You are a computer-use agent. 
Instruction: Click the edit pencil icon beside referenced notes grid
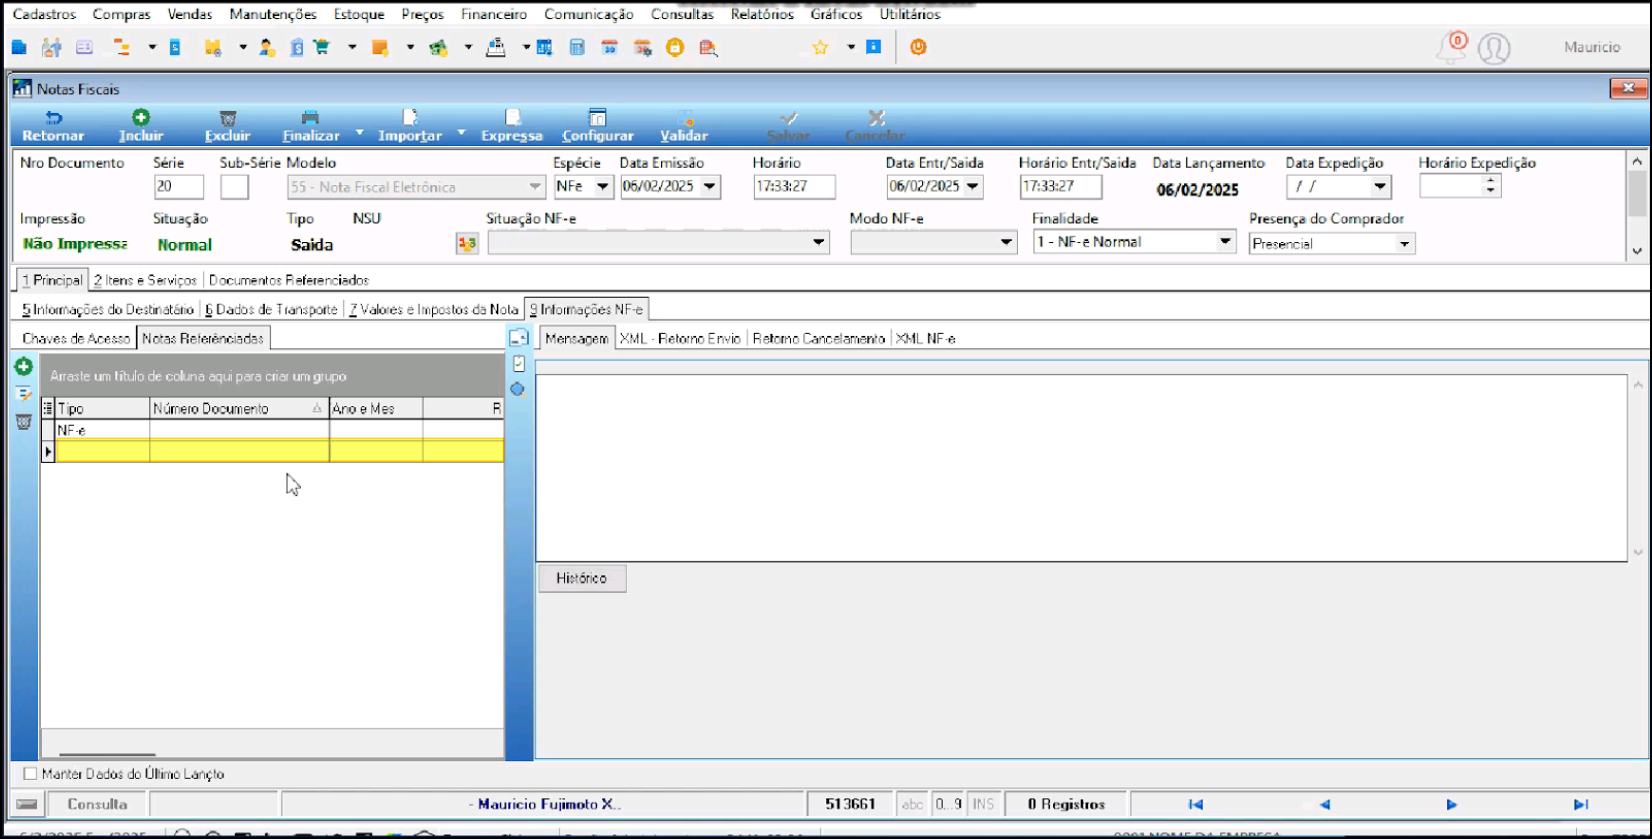coord(24,394)
